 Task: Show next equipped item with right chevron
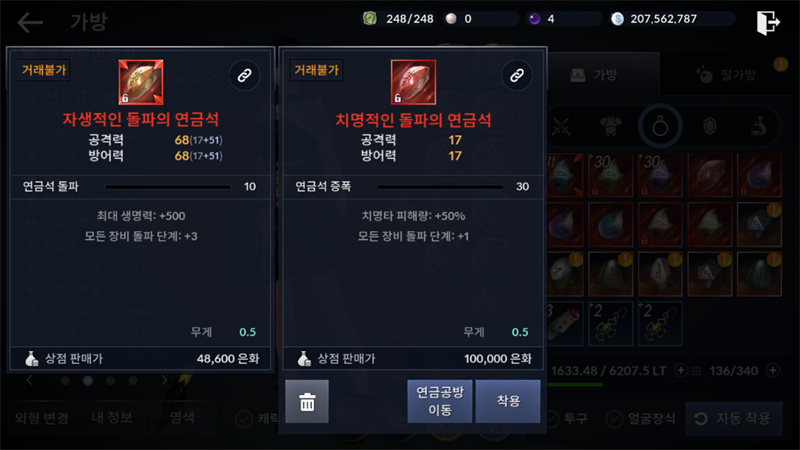pyautogui.click(x=164, y=380)
